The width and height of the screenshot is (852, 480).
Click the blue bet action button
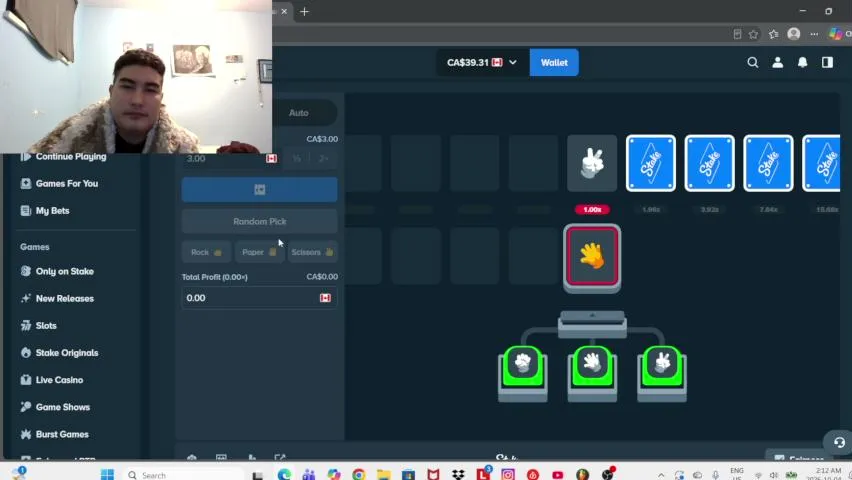tap(259, 190)
